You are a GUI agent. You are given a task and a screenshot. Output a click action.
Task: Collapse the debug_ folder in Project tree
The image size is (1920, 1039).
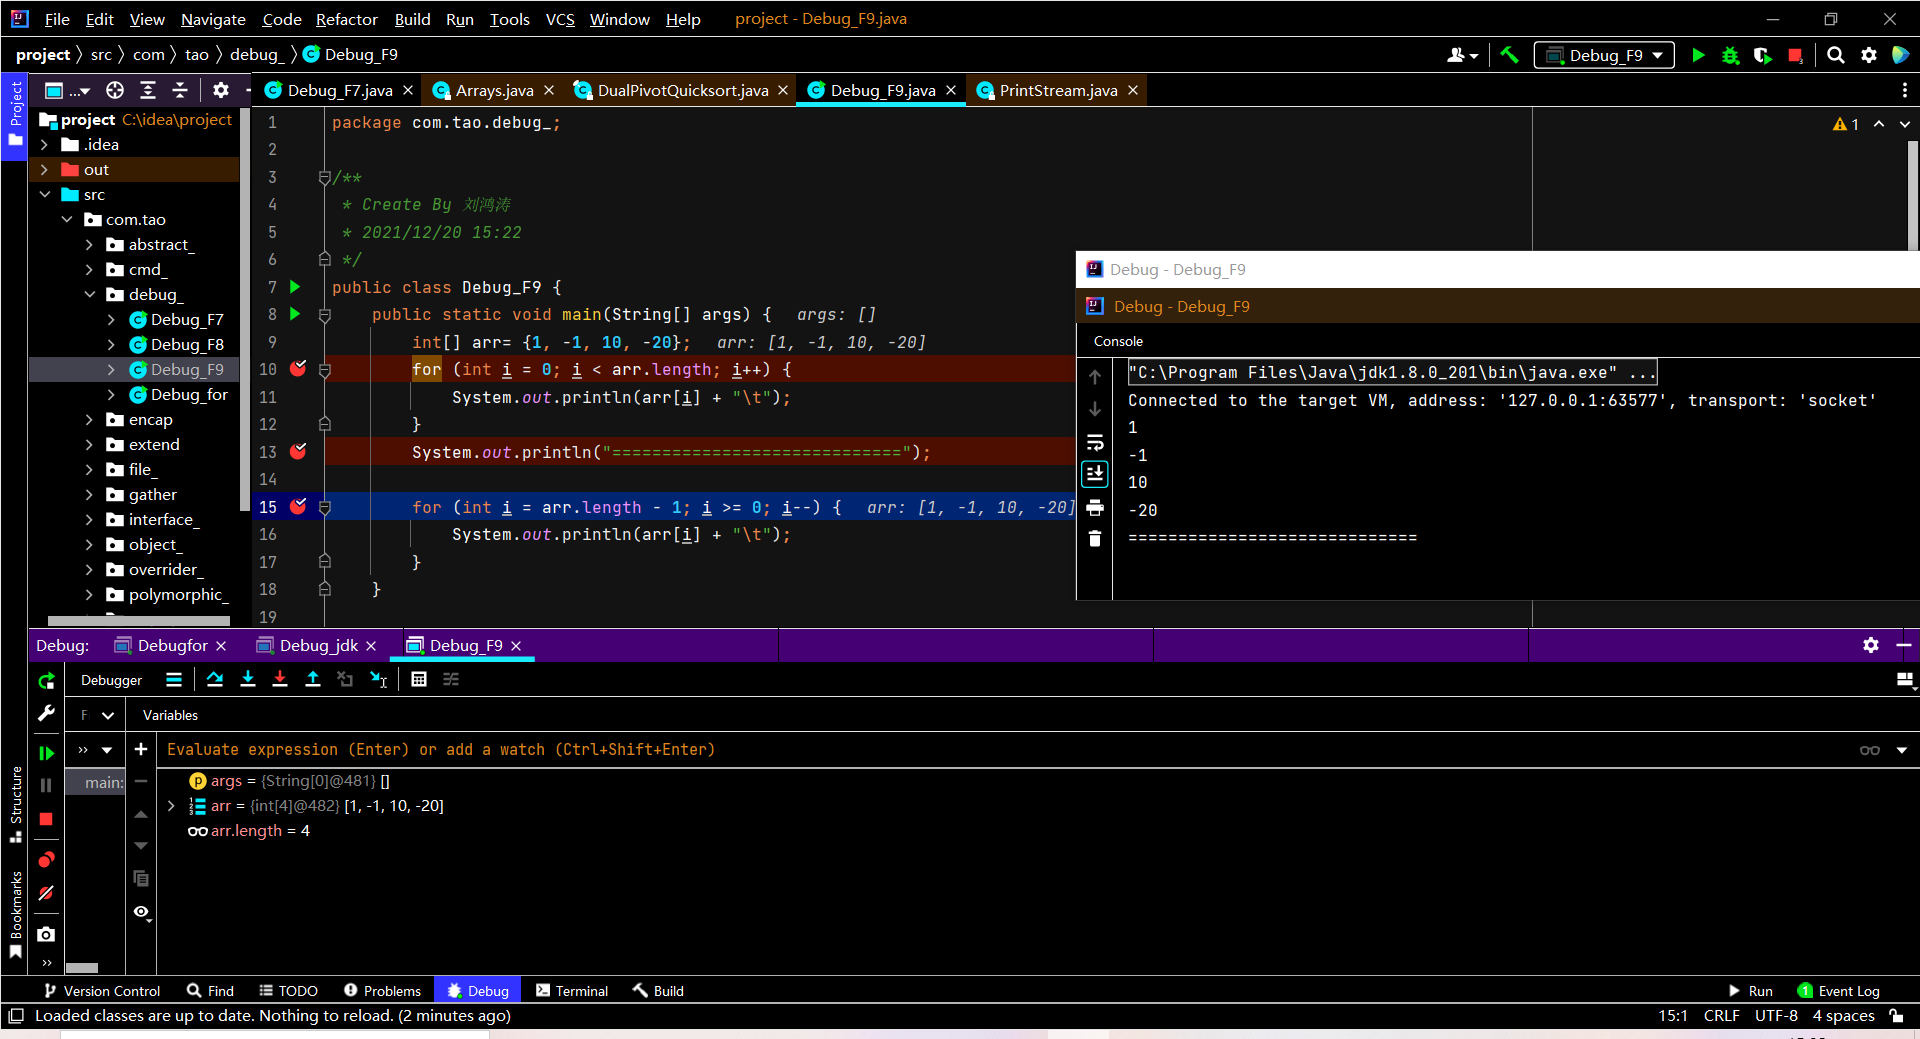coord(90,294)
